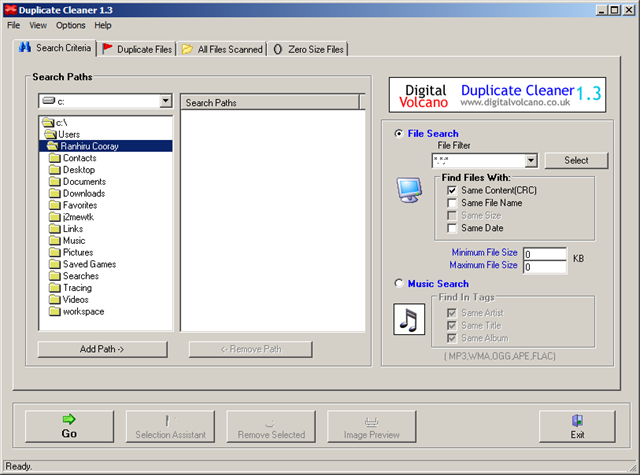Click the Desktop folder icon
Image resolution: width=640 pixels, height=475 pixels.
click(54, 170)
